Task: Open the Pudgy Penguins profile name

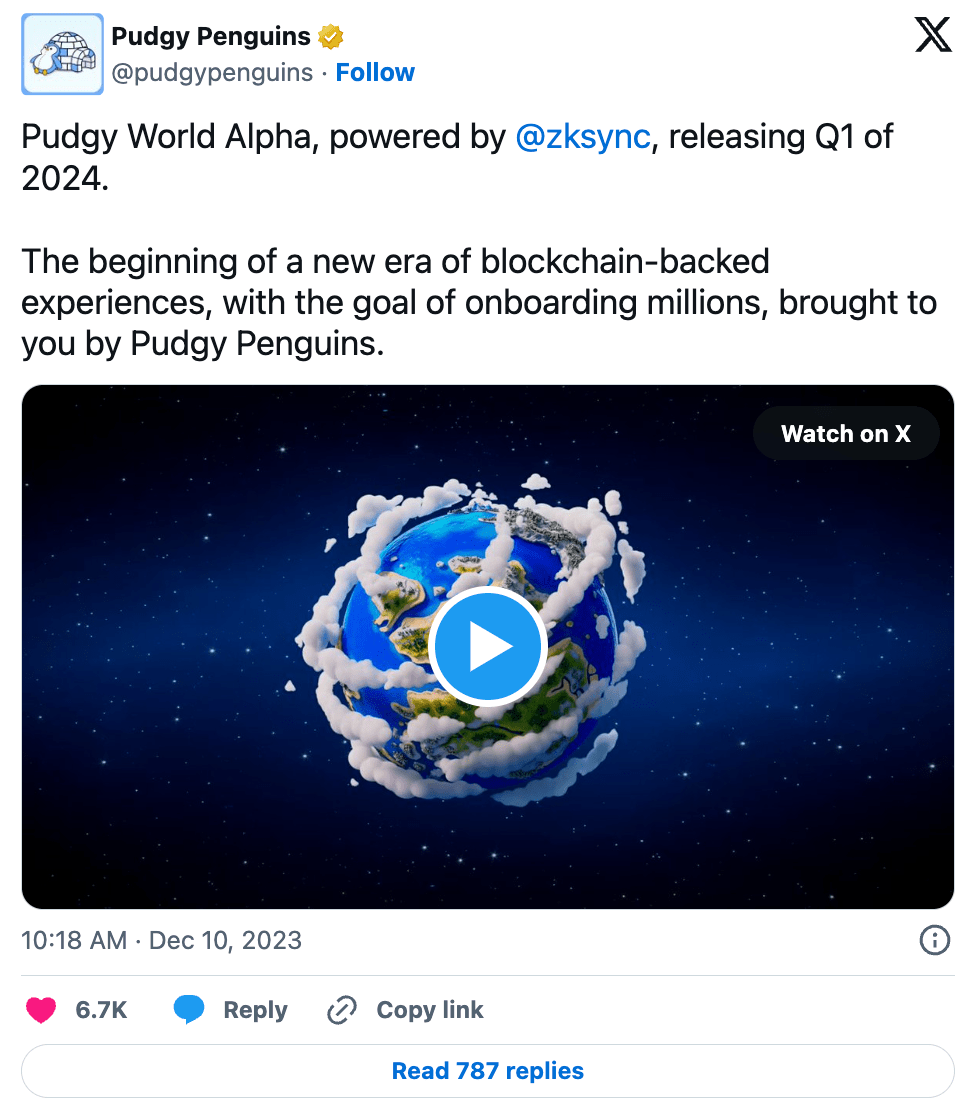Action: coord(210,37)
